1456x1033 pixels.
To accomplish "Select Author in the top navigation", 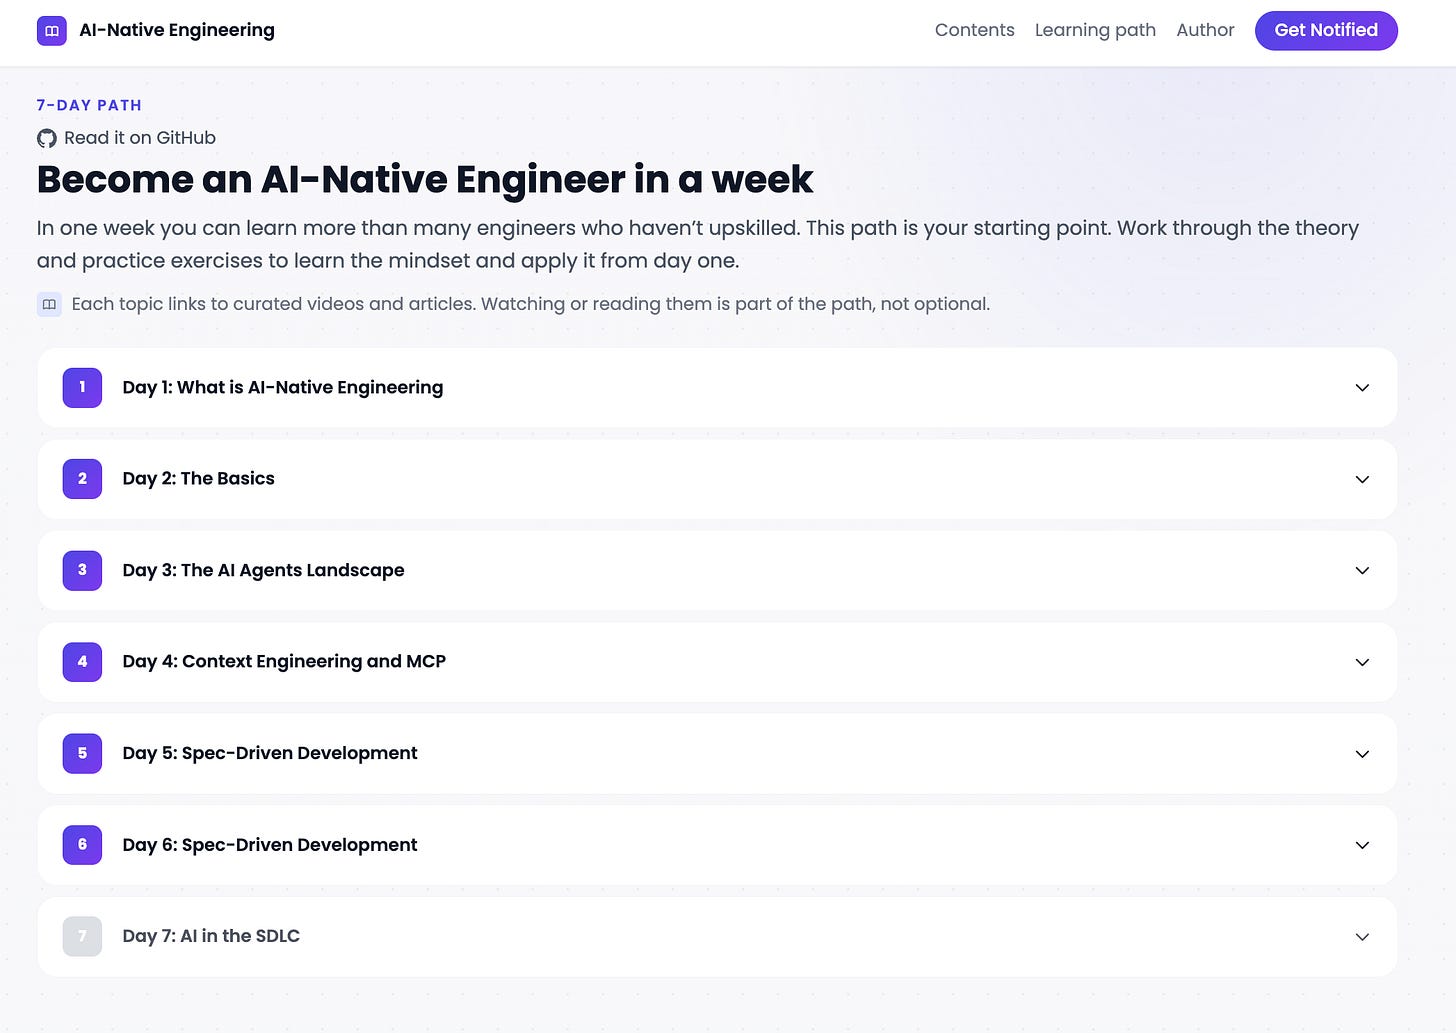I will pyautogui.click(x=1205, y=30).
